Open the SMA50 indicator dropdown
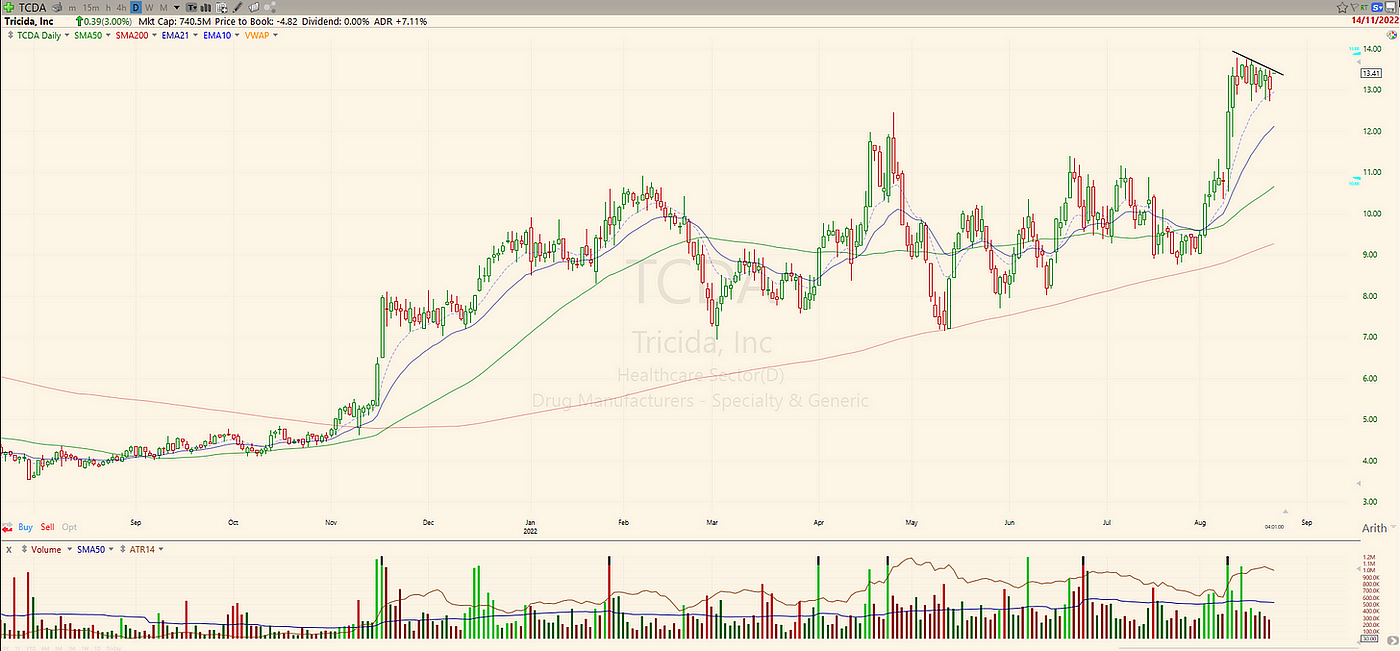 pos(108,35)
